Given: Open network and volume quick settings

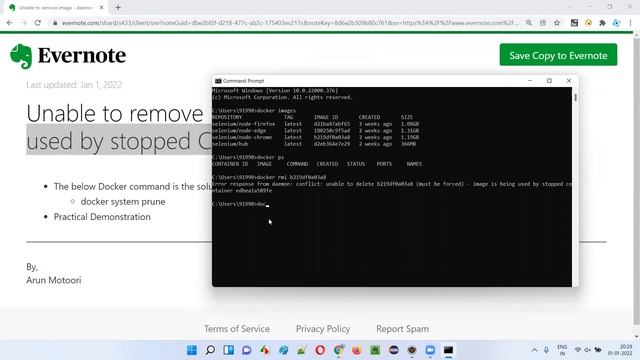Looking at the screenshot, I should (588, 350).
